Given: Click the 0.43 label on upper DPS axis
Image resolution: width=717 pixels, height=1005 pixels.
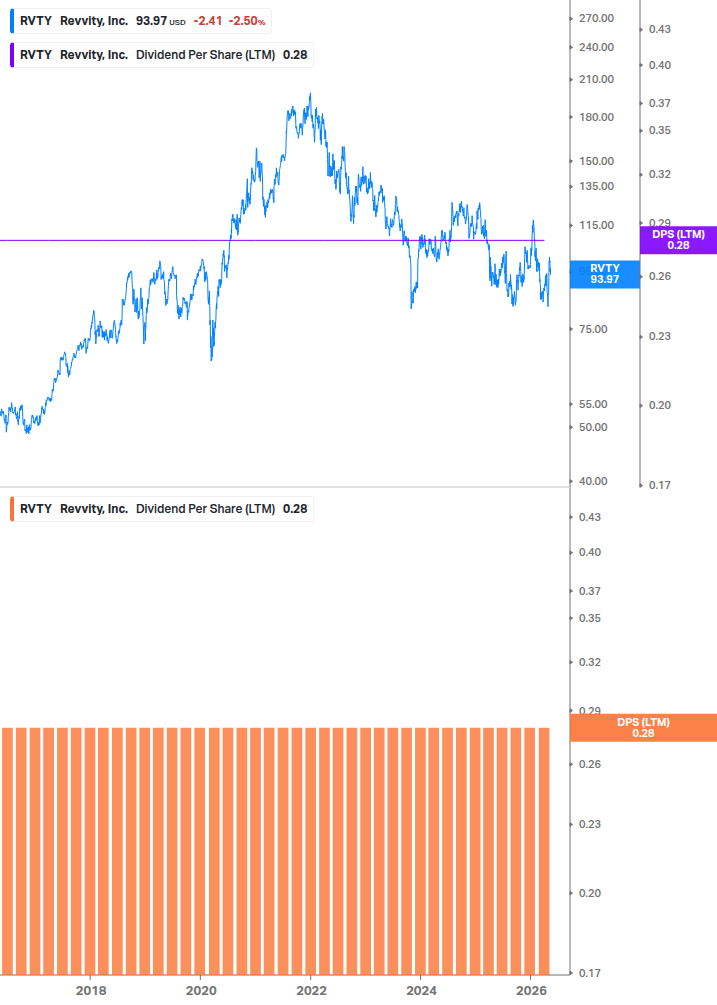Looking at the screenshot, I should click(660, 29).
